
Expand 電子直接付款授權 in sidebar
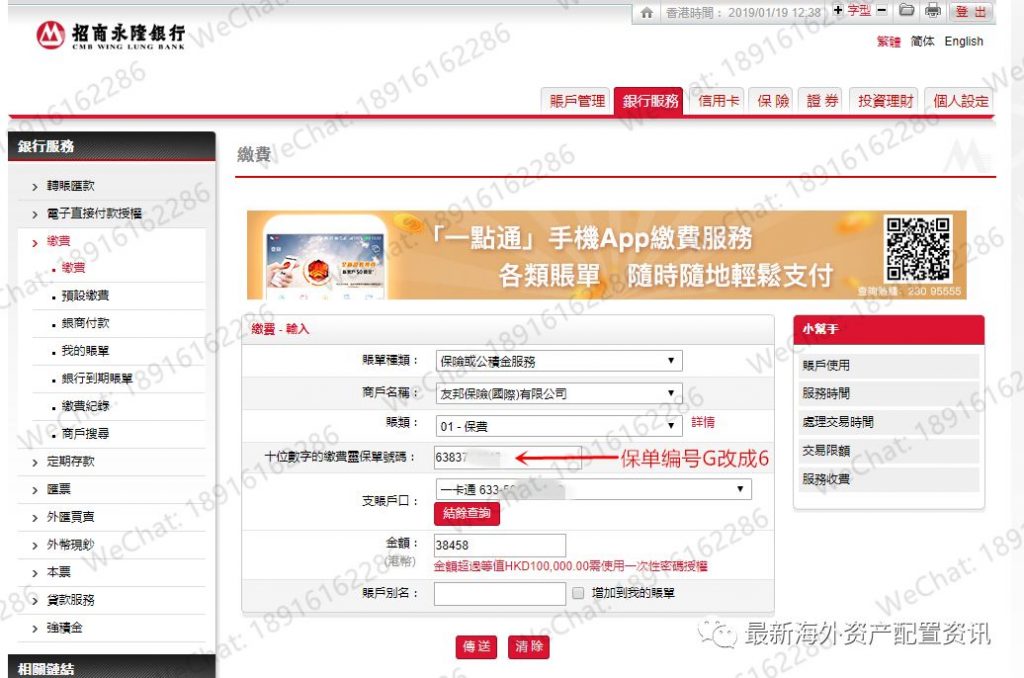pos(93,214)
